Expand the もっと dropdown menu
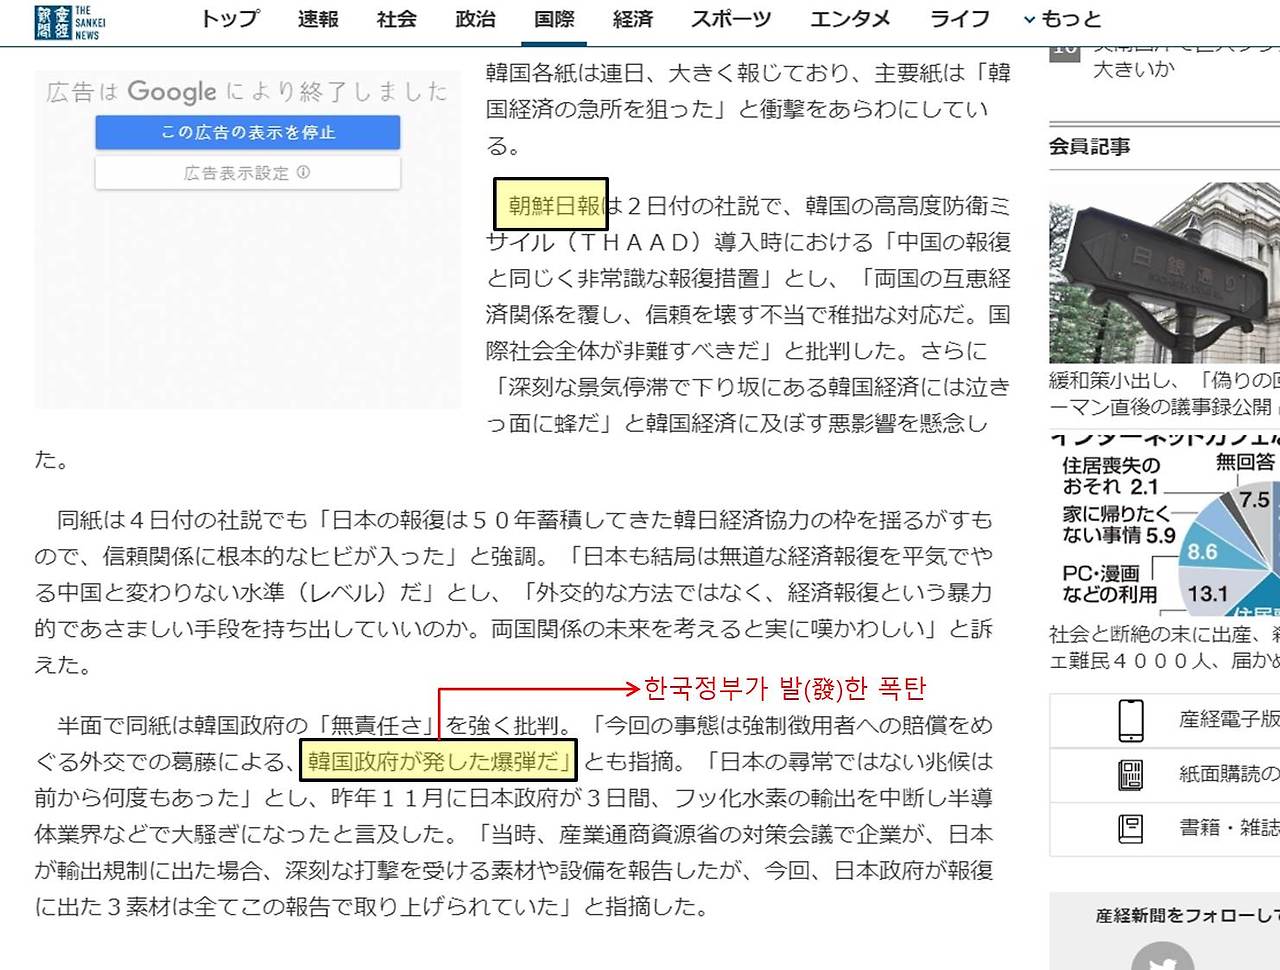 click(1062, 19)
